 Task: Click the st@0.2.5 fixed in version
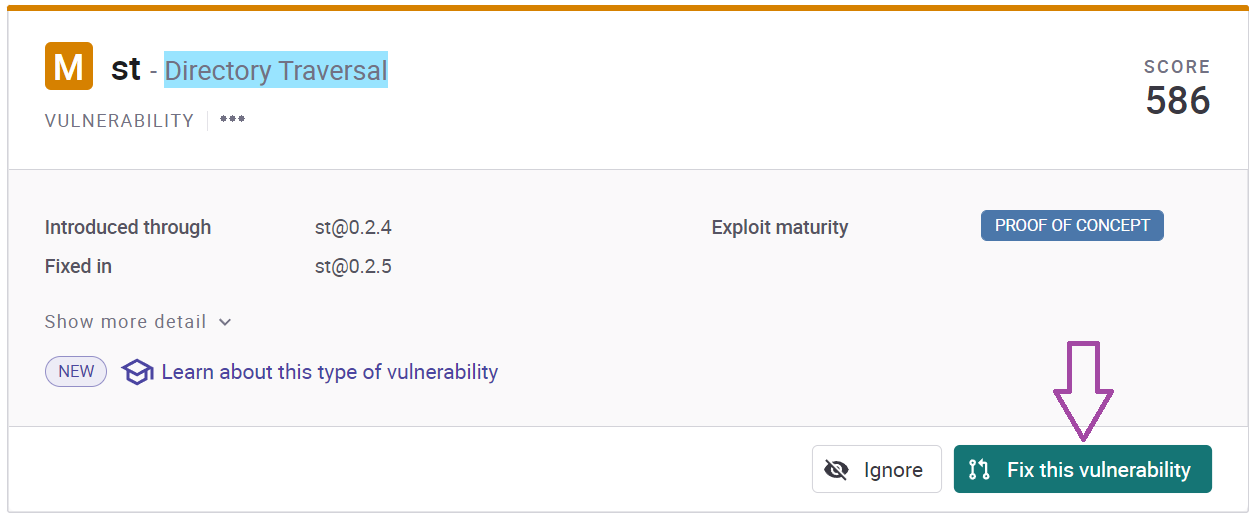click(x=353, y=267)
